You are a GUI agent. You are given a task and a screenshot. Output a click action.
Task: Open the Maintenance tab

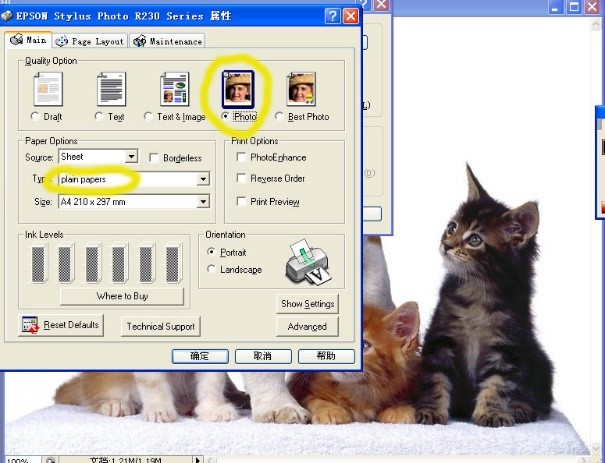coord(166,41)
